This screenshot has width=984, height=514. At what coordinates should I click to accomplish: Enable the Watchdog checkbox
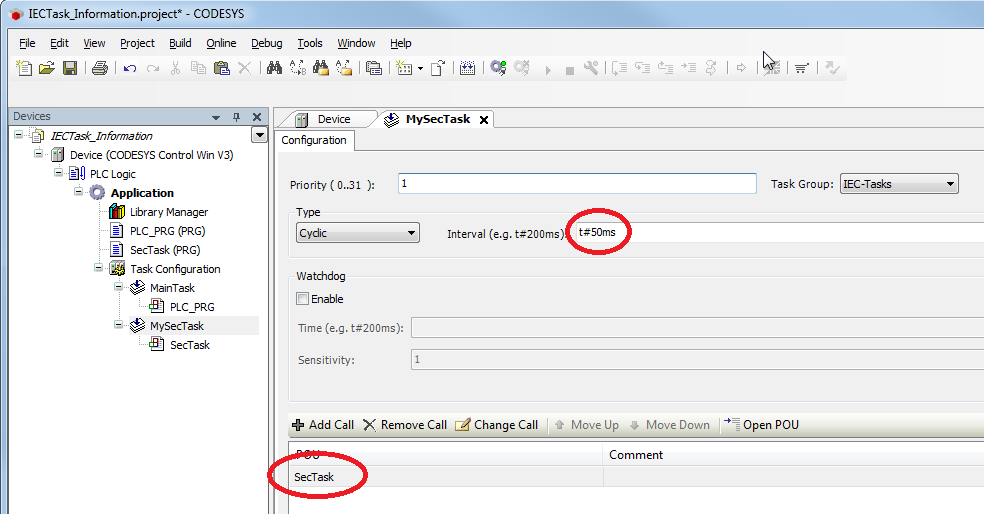coord(303,299)
